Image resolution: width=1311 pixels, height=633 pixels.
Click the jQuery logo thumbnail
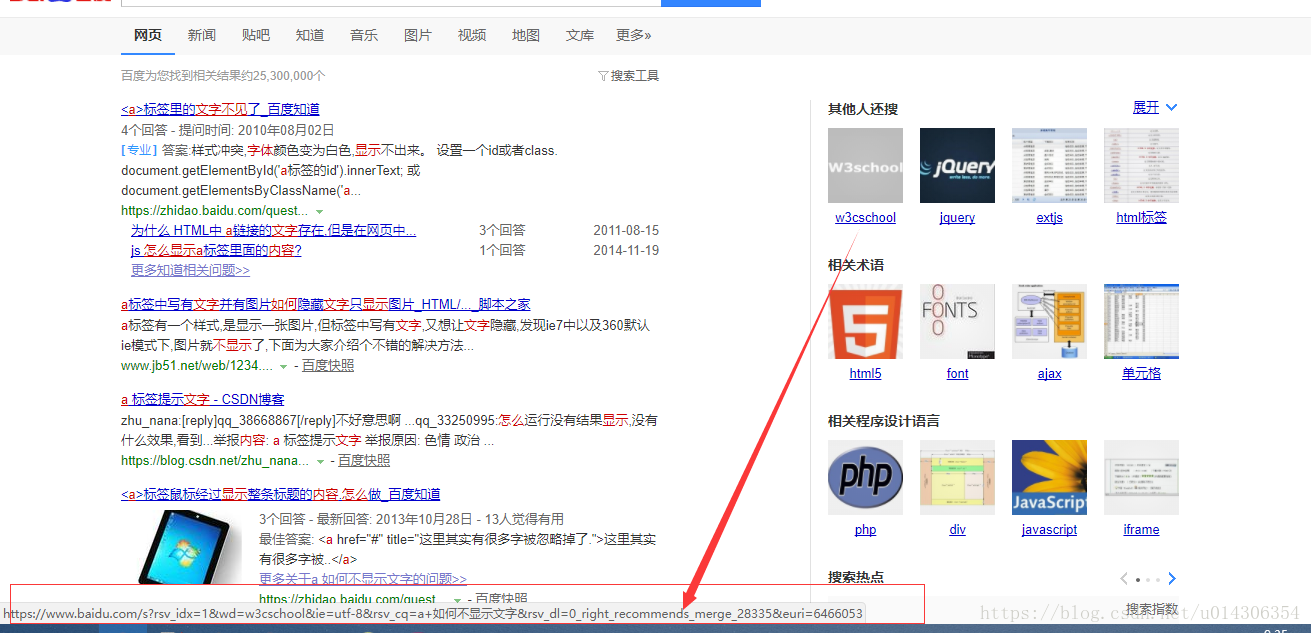tap(957, 165)
